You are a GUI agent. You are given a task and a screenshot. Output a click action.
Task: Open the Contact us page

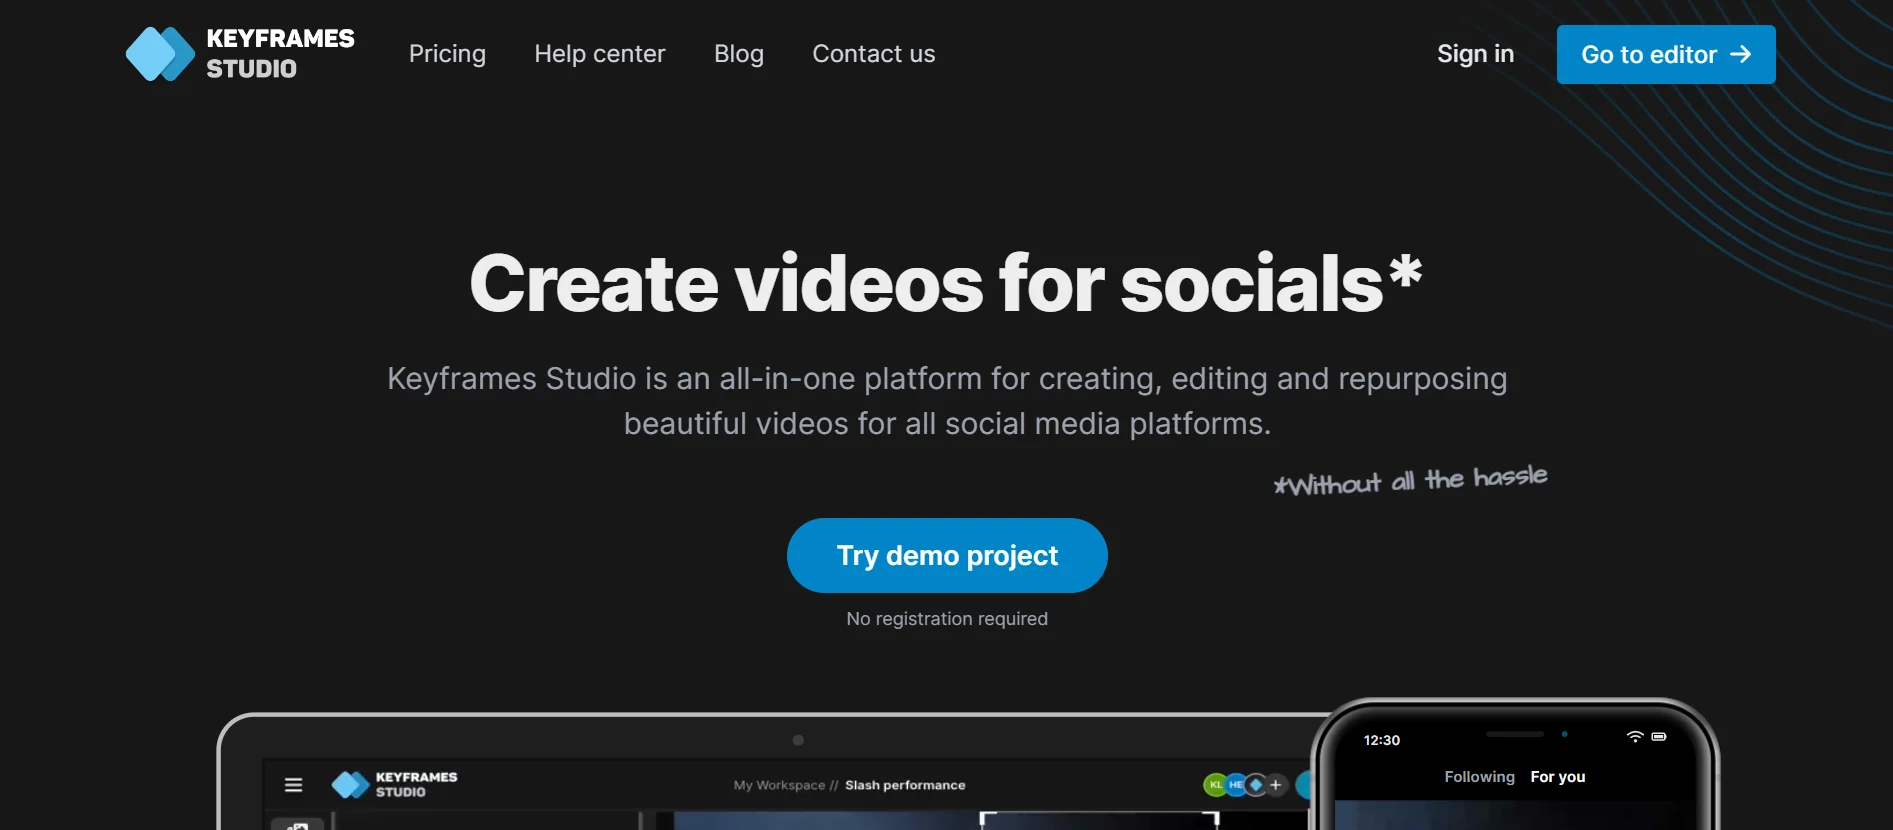(873, 54)
